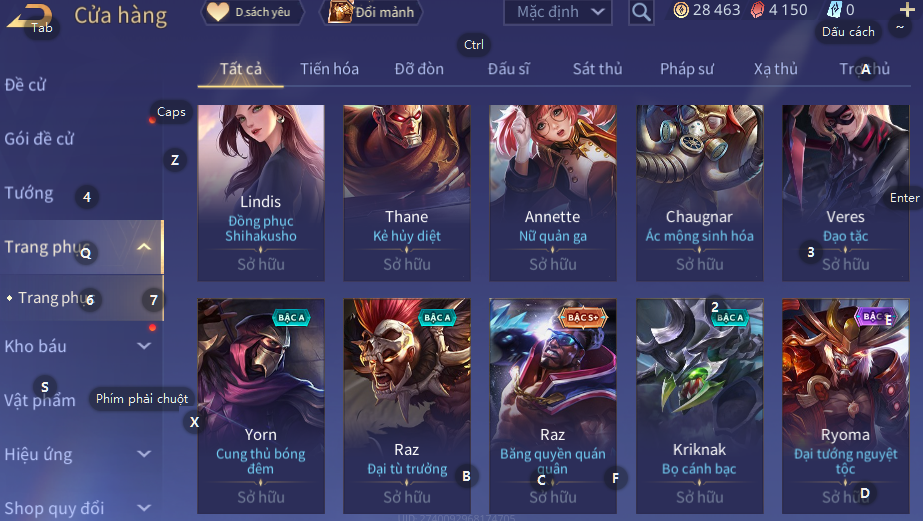The image size is (923, 521).
Task: Expand the Shop quy đổi section
Action: [x=144, y=507]
